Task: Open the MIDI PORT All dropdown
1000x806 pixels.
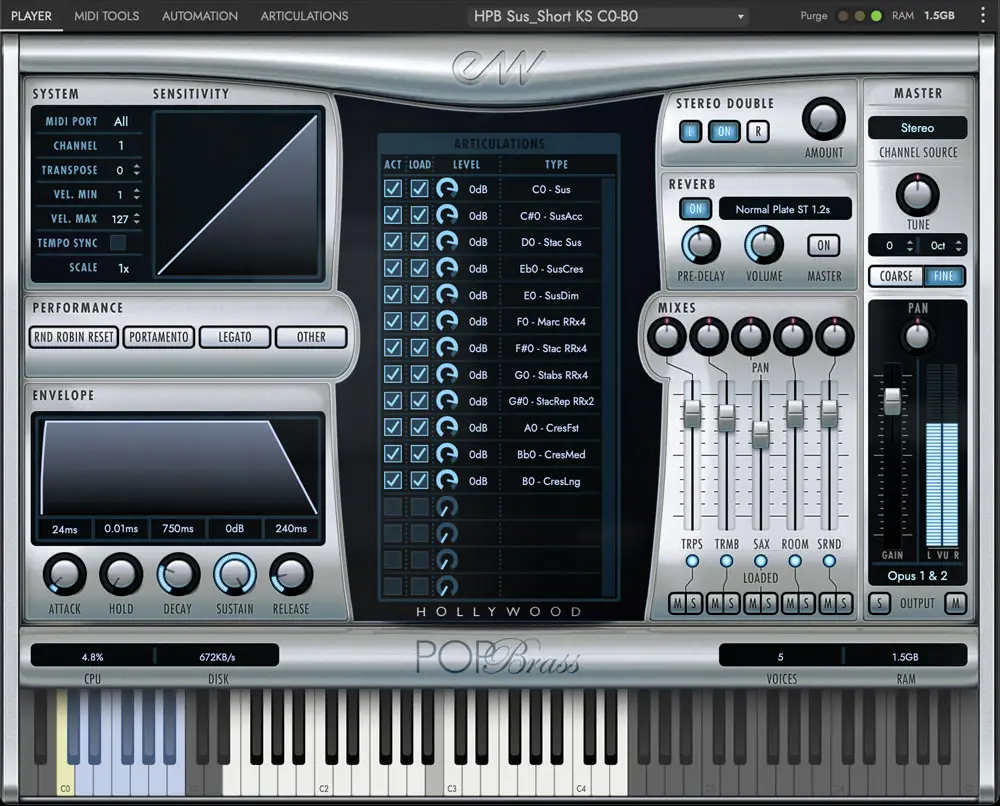Action: [x=121, y=121]
